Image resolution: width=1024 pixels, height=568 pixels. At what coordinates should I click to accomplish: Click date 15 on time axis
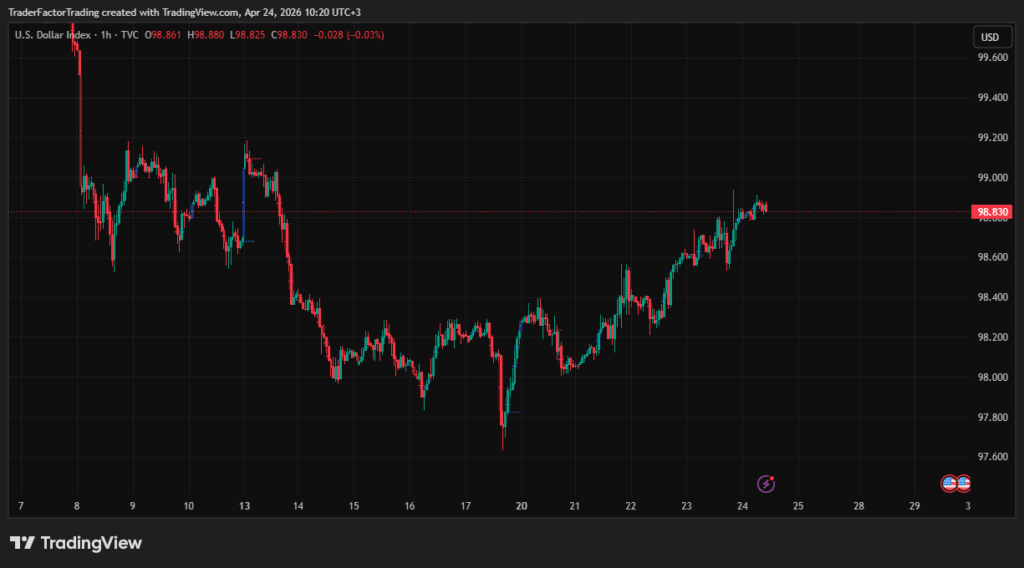pyautogui.click(x=354, y=506)
